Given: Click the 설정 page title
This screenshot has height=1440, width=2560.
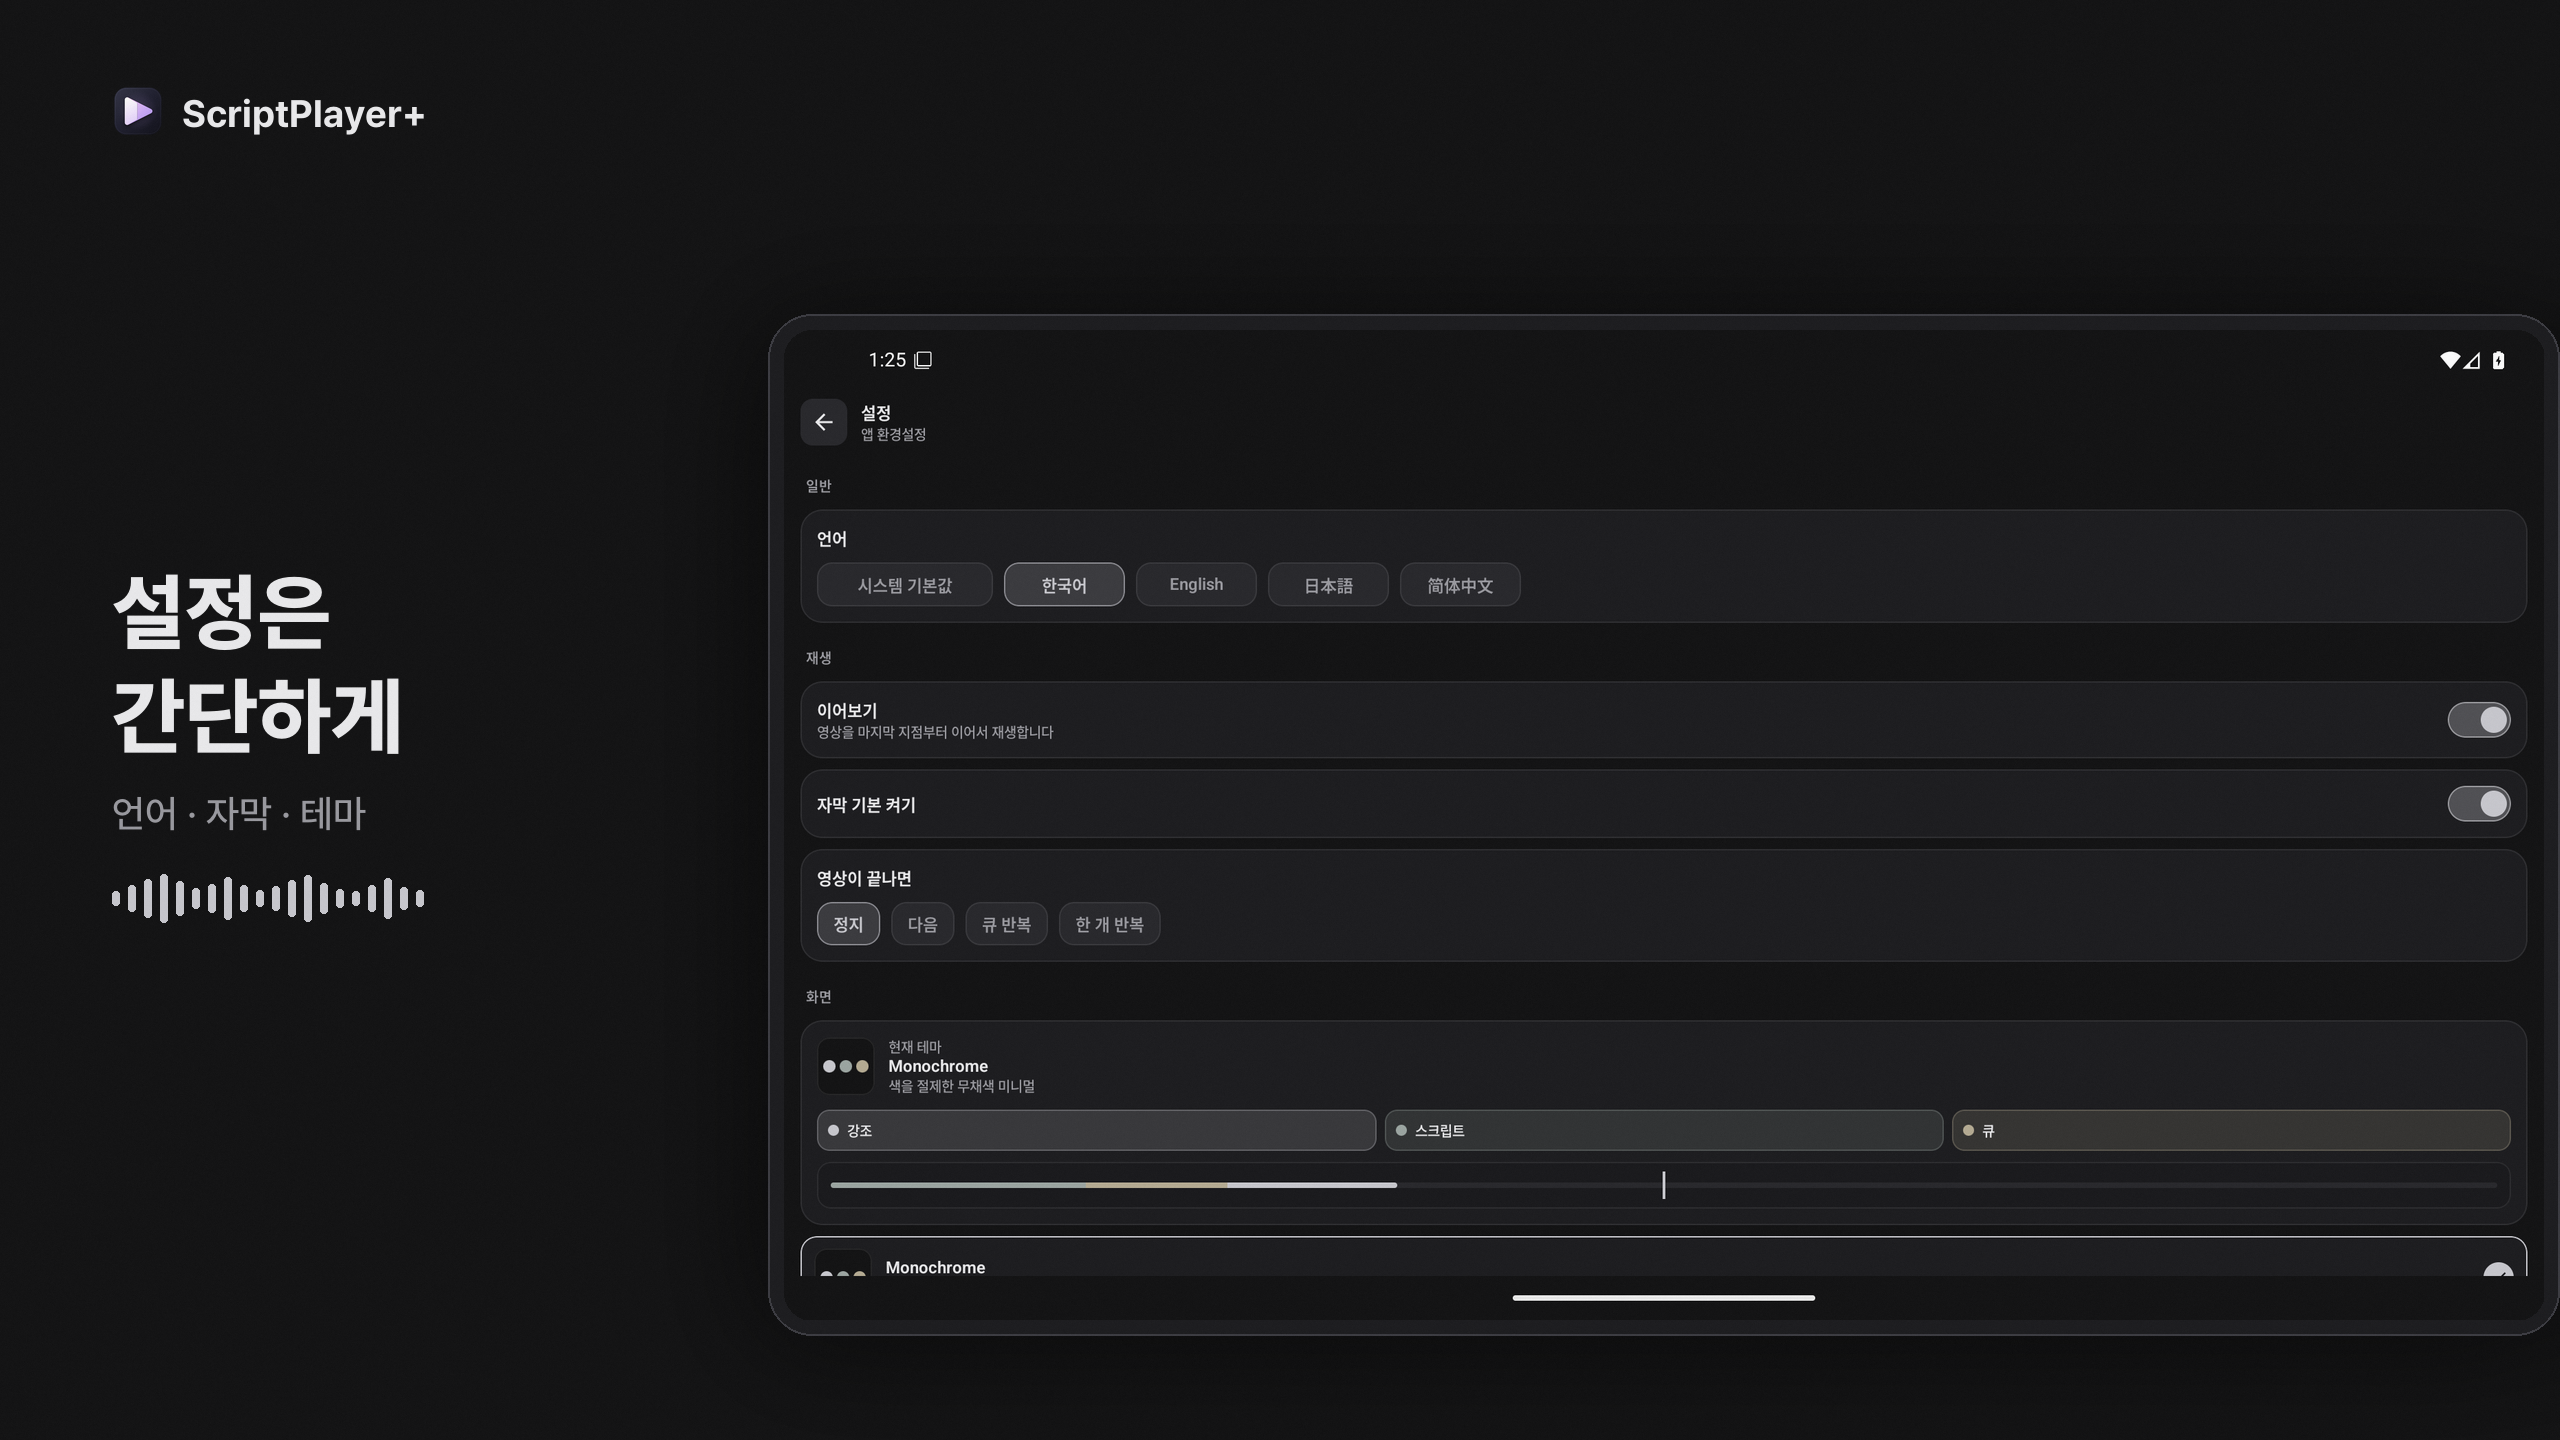Looking at the screenshot, I should click(876, 413).
